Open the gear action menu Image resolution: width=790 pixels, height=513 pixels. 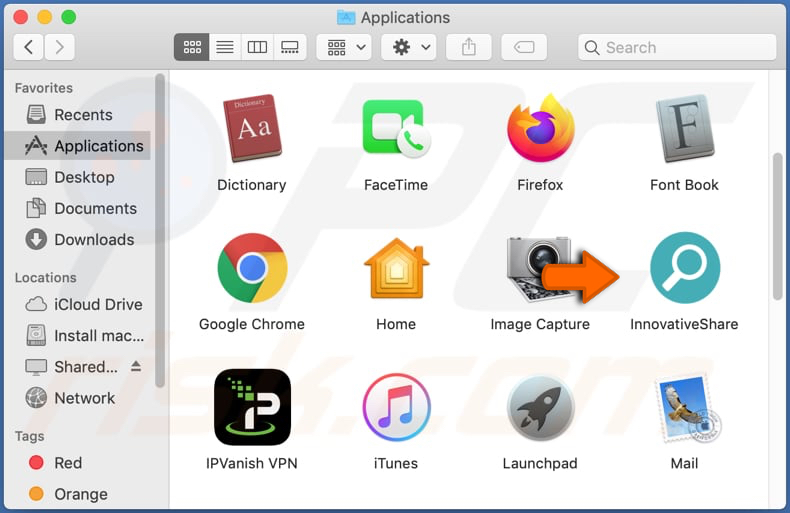click(x=409, y=47)
